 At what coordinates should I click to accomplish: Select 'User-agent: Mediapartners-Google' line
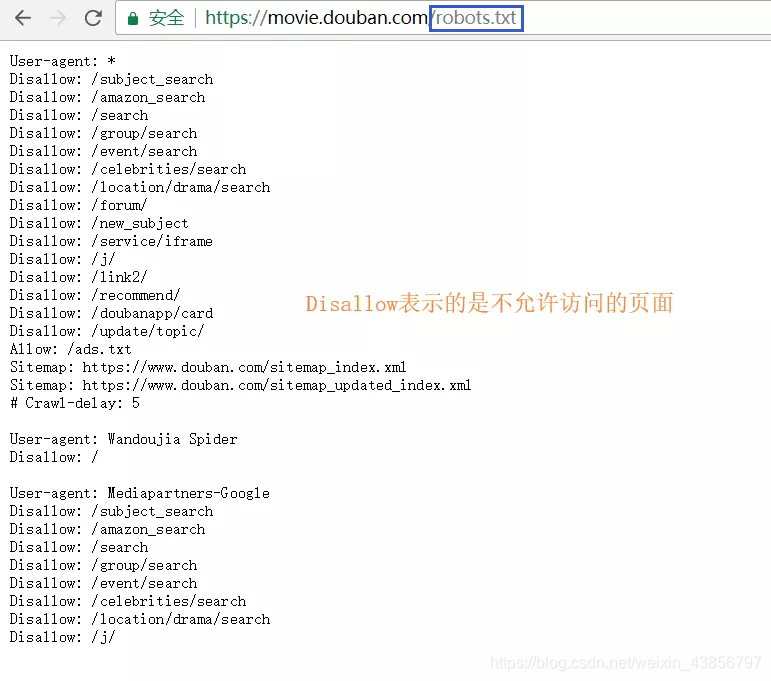[x=140, y=493]
